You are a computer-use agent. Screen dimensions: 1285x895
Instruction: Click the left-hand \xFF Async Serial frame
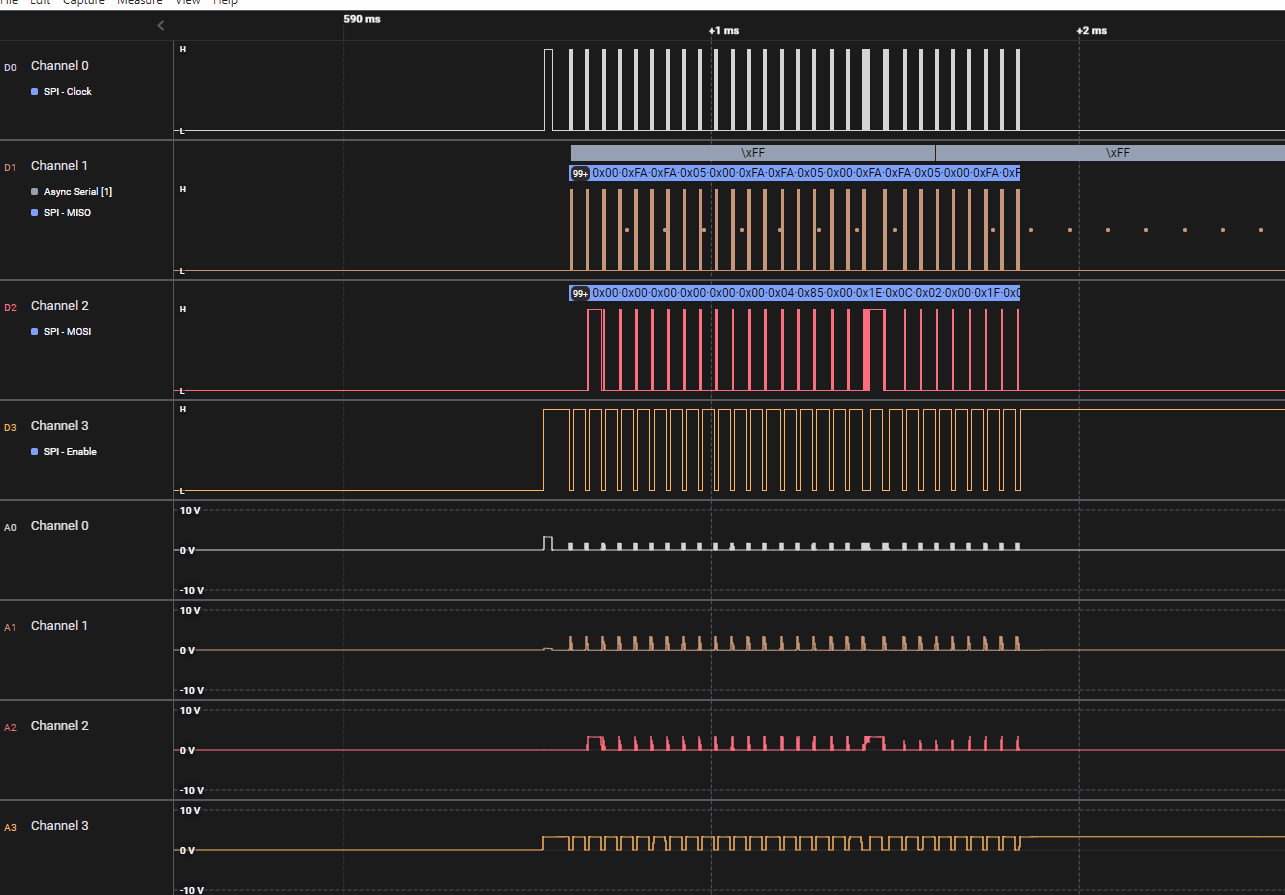753,153
